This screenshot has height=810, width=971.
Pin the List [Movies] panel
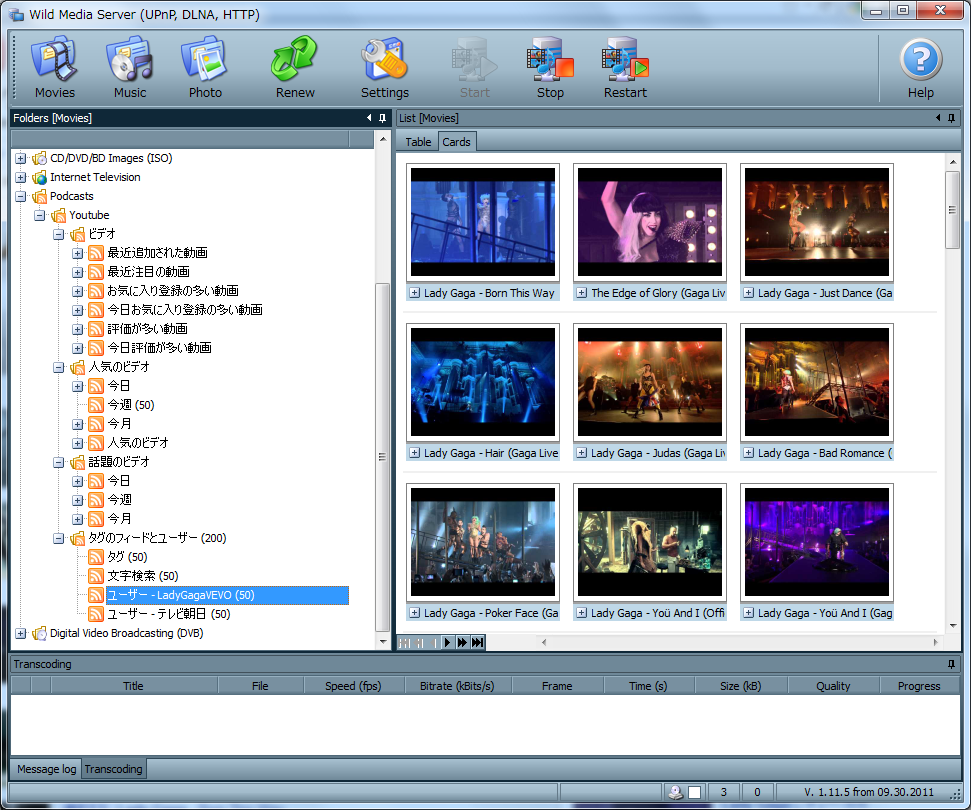pyautogui.click(x=951, y=118)
